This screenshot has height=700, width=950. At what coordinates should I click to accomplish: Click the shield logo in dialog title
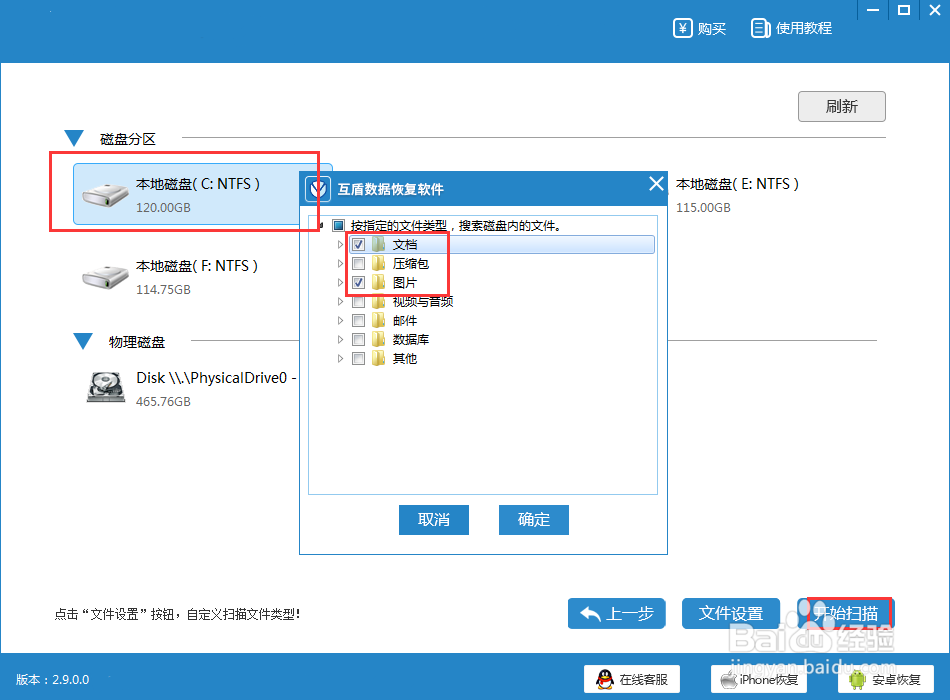(x=318, y=189)
